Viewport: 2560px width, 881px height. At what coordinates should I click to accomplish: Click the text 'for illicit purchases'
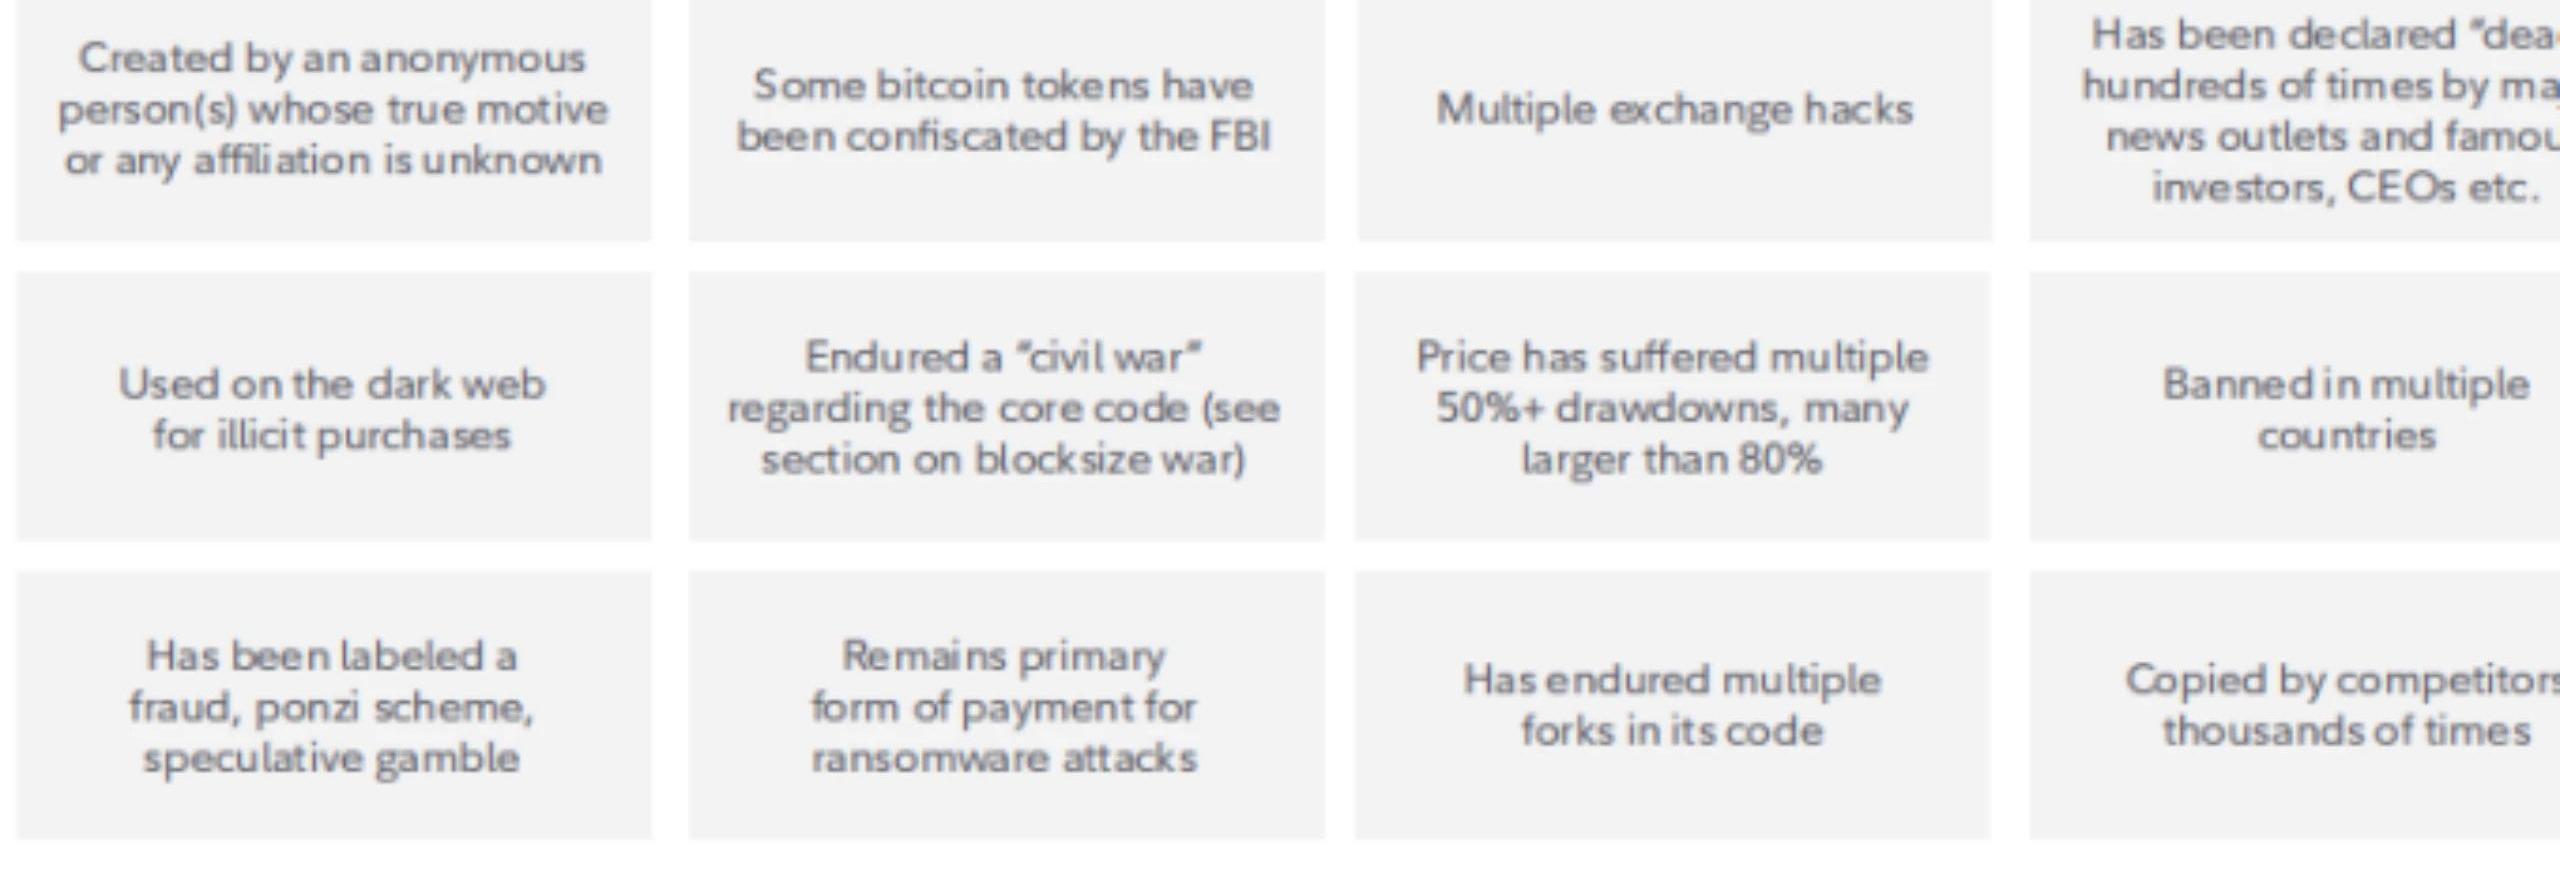coord(332,435)
